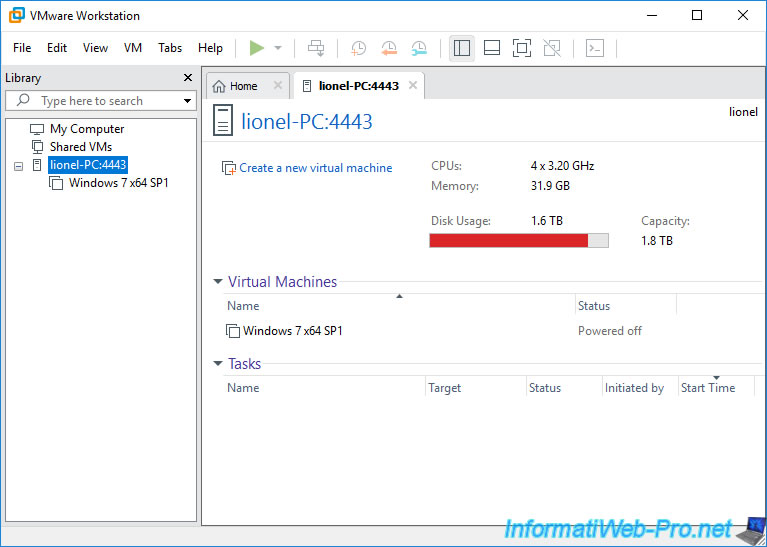The image size is (767, 547).
Task: Click the Take Snapshot toolbar icon
Action: 359,48
